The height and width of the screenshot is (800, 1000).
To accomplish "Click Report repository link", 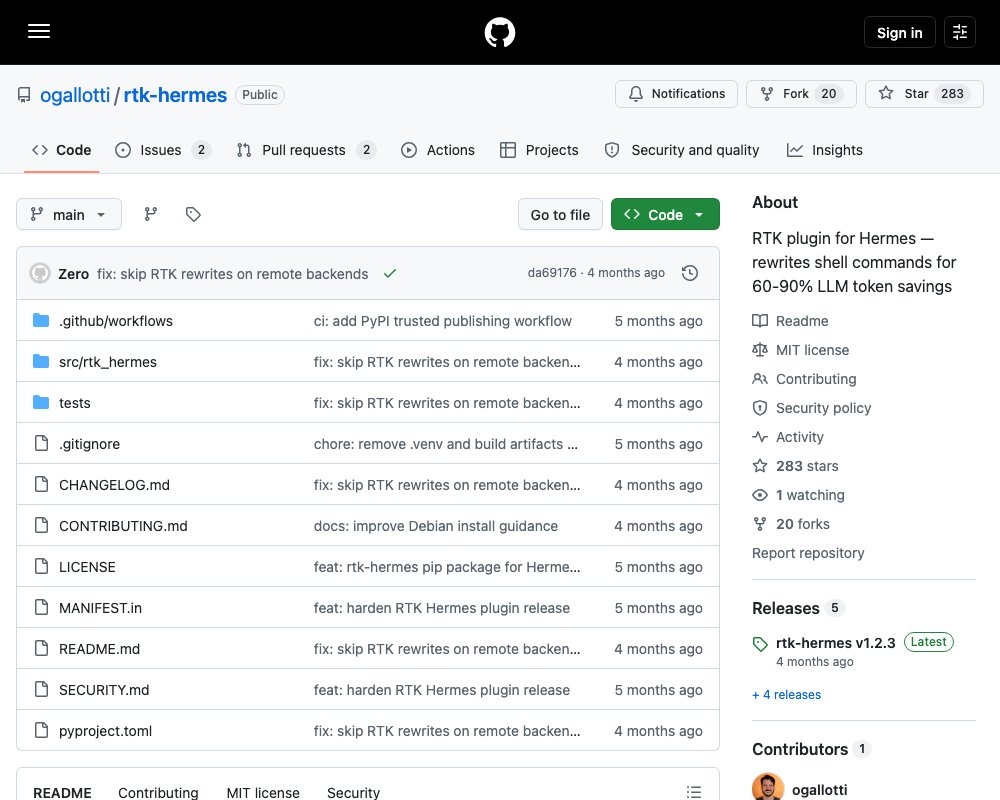I will coord(808,552).
